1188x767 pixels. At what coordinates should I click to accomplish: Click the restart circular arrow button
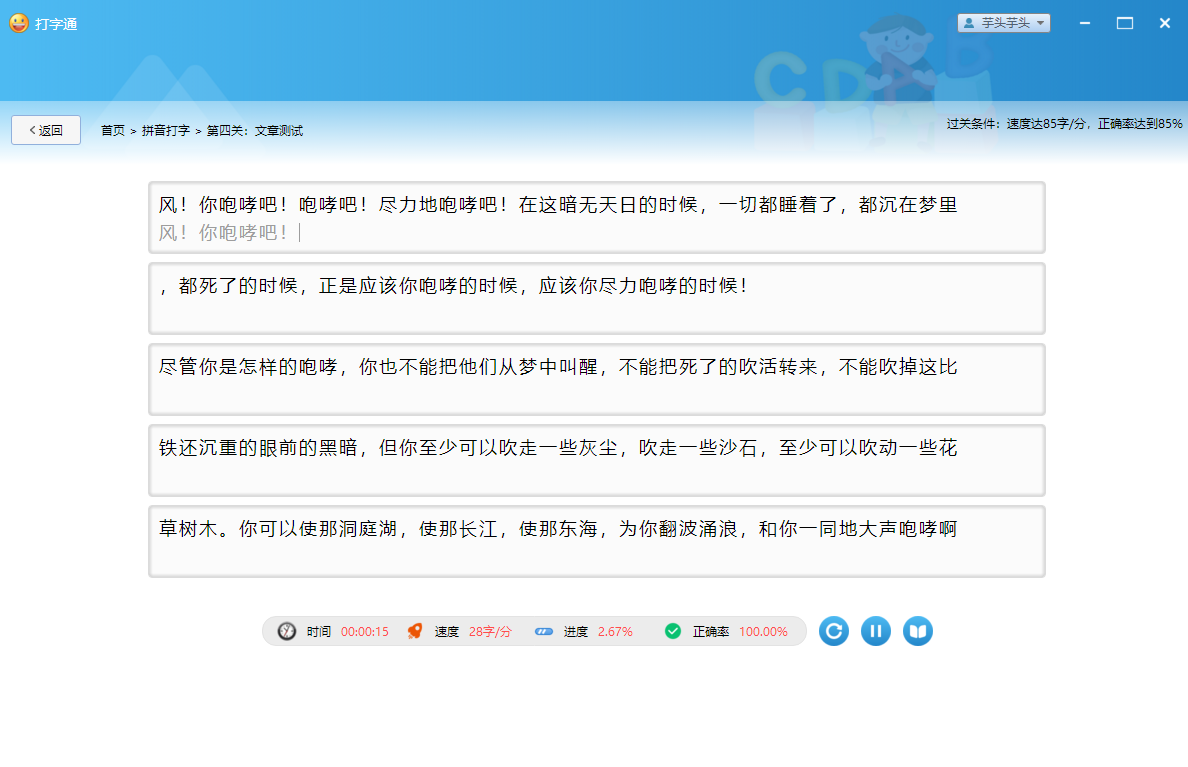pos(833,631)
